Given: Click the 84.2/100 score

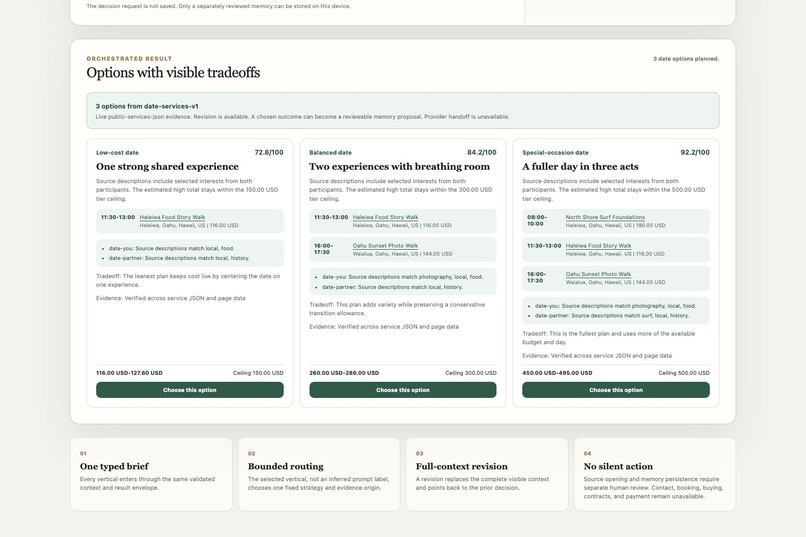Looking at the screenshot, I should point(482,152).
